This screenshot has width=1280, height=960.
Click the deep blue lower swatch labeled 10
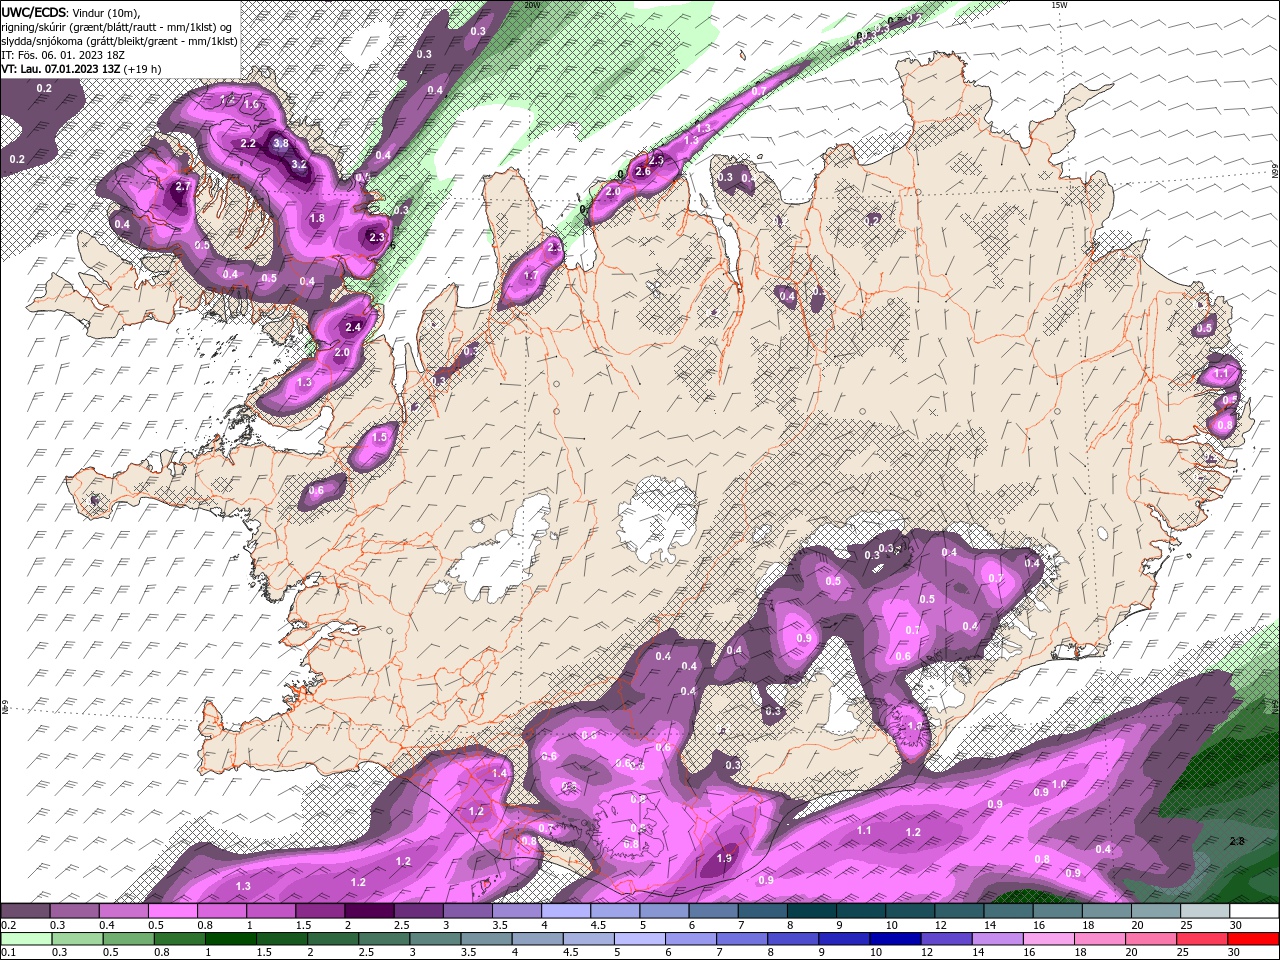894,939
